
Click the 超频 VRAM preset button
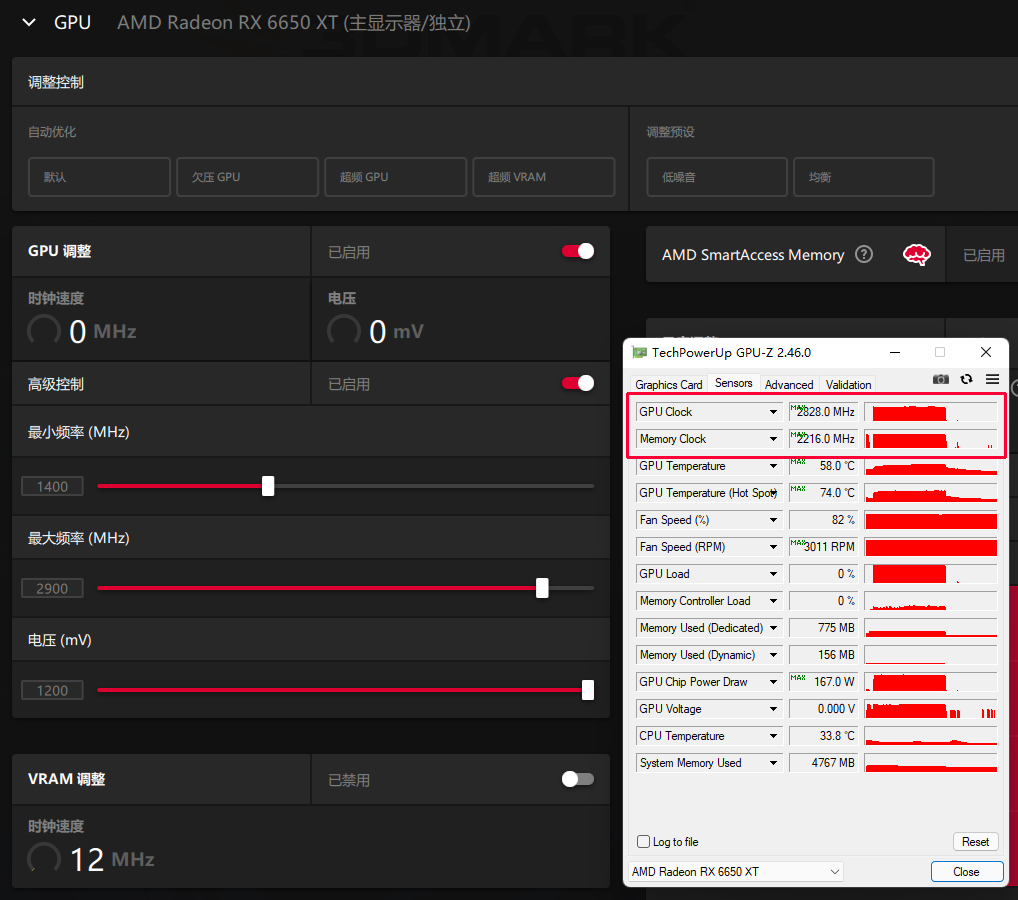click(543, 177)
